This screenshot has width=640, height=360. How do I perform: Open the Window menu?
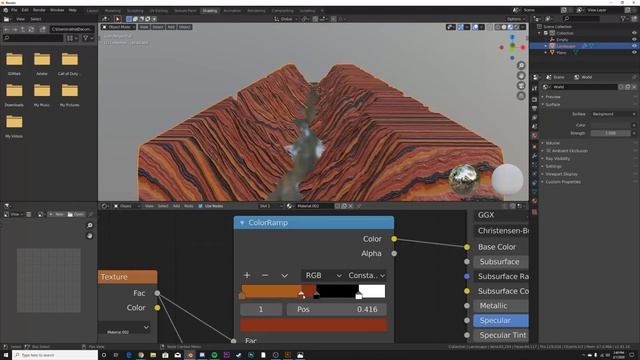click(x=57, y=10)
